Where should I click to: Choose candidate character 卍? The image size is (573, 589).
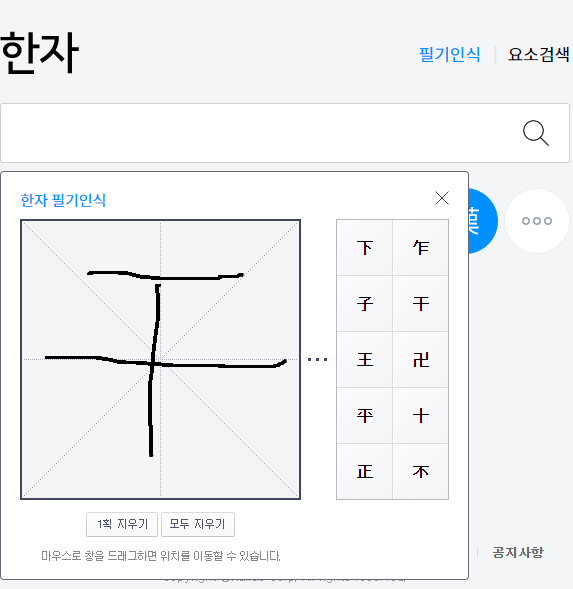pyautogui.click(x=420, y=359)
